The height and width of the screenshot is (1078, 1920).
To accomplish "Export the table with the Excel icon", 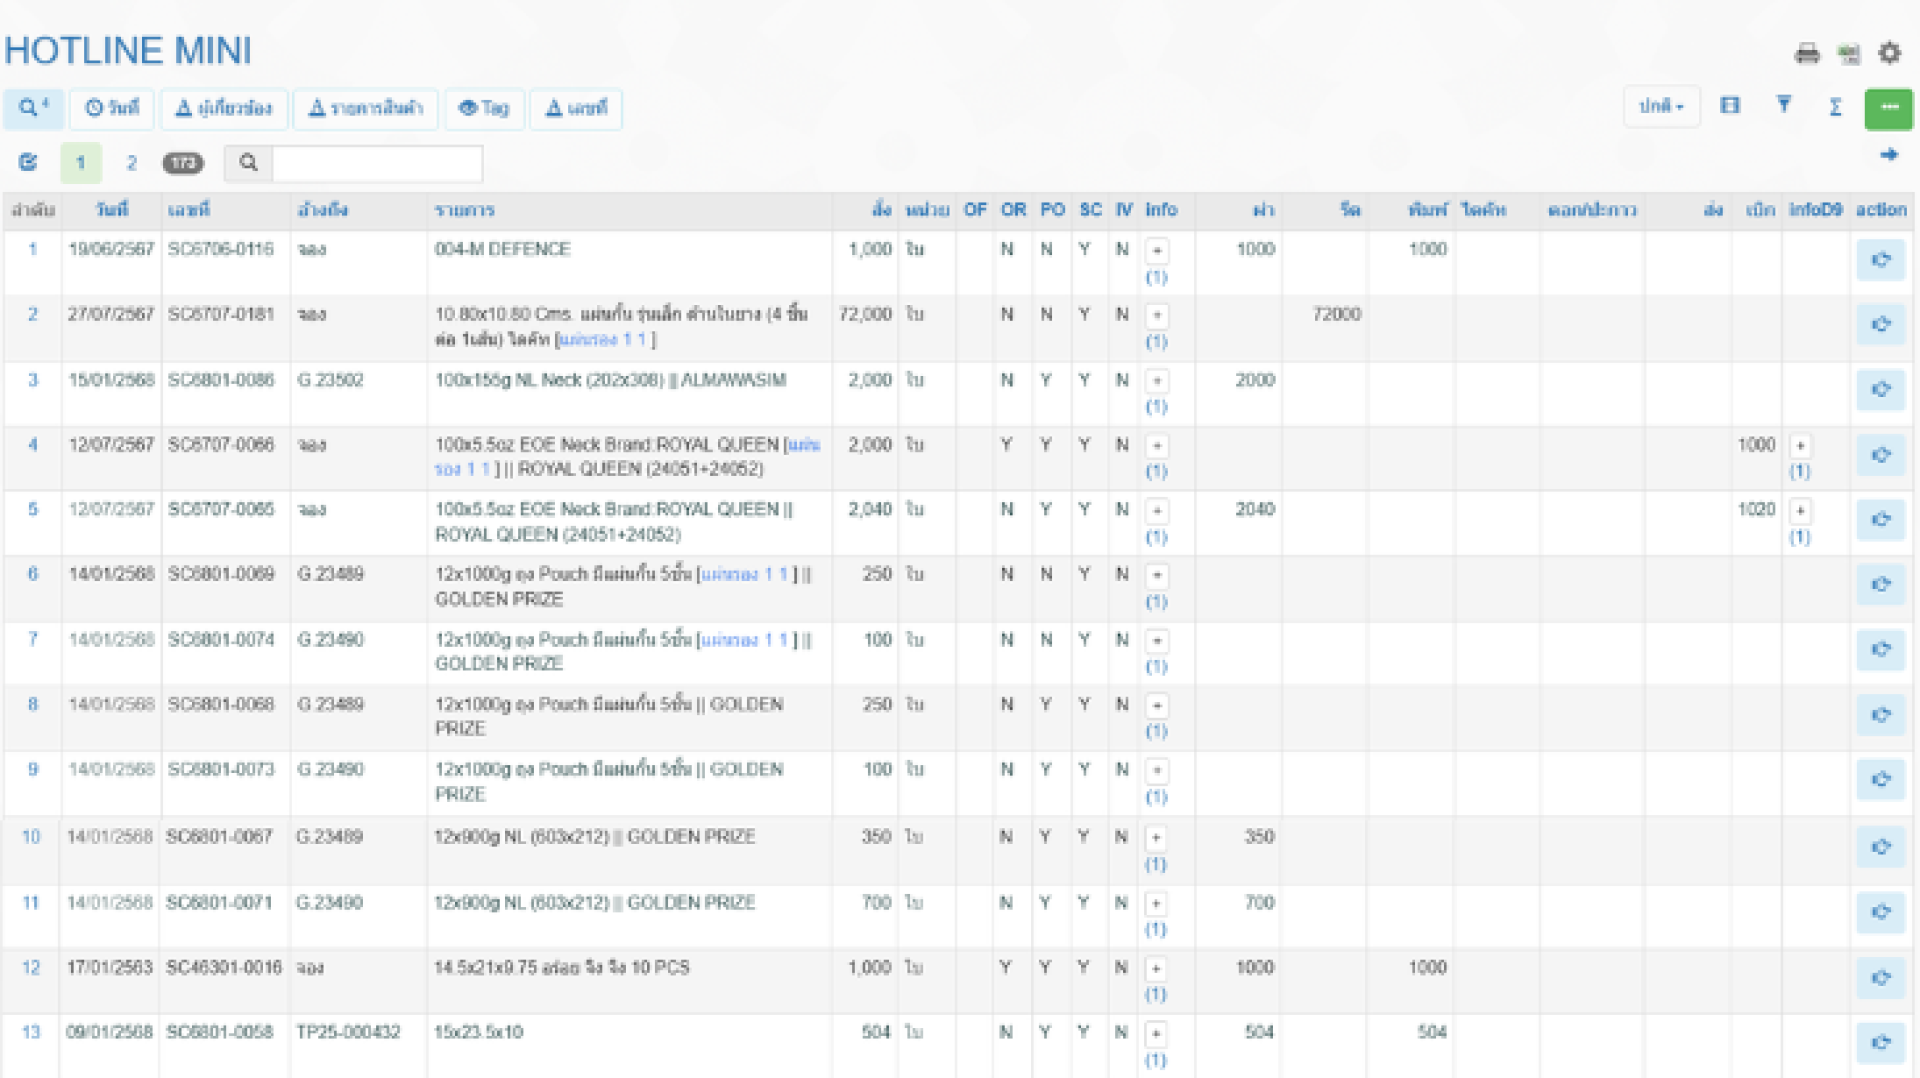I will tap(1848, 54).
